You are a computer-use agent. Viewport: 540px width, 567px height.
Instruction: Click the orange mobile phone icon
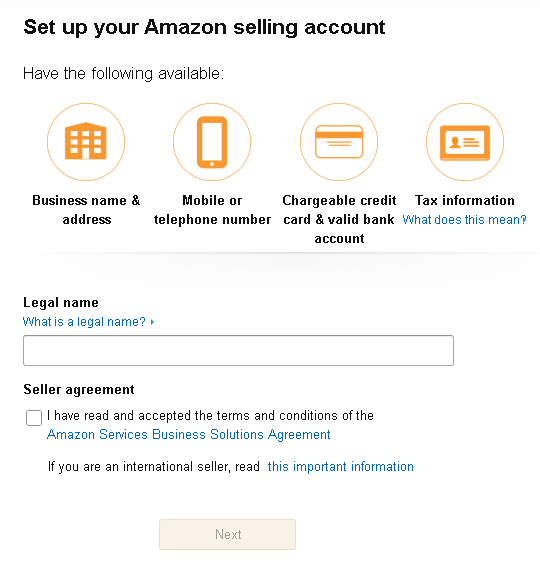[x=212, y=141]
